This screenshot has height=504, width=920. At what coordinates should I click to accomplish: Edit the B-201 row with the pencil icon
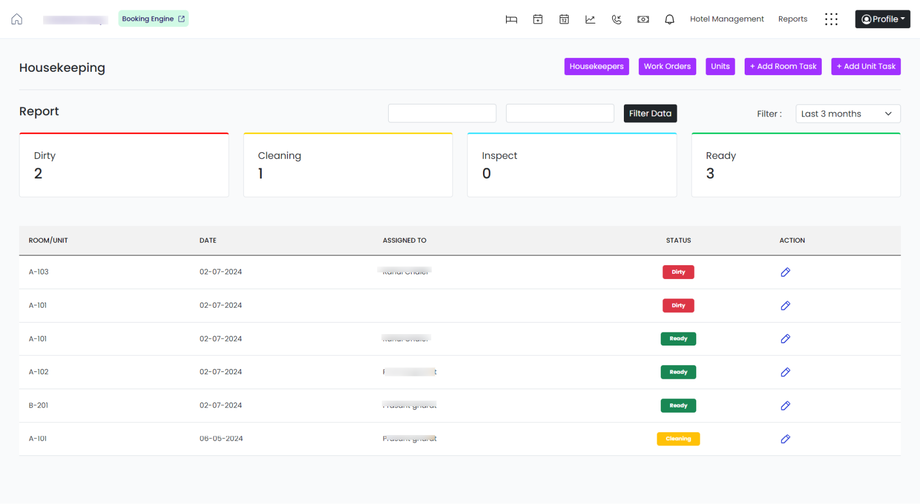pyautogui.click(x=785, y=405)
